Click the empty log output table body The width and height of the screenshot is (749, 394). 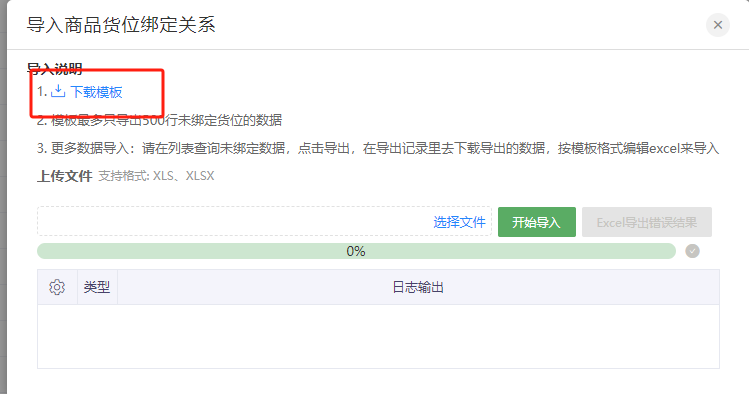pos(378,336)
